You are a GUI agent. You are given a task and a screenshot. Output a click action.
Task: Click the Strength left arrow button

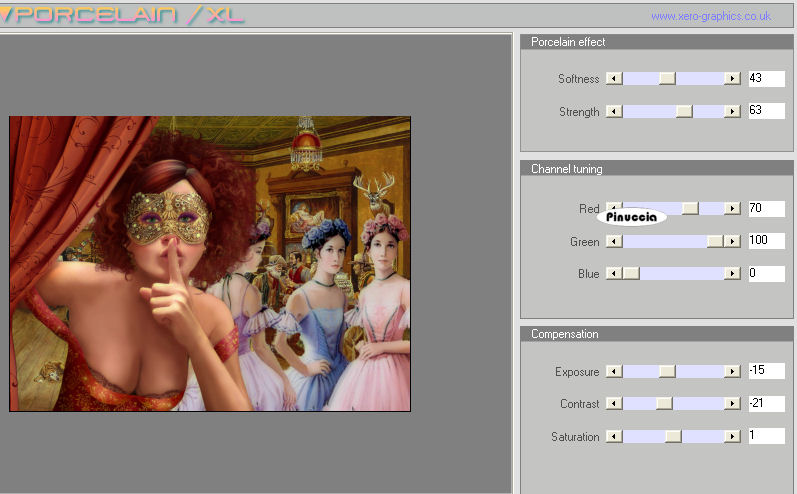point(614,111)
